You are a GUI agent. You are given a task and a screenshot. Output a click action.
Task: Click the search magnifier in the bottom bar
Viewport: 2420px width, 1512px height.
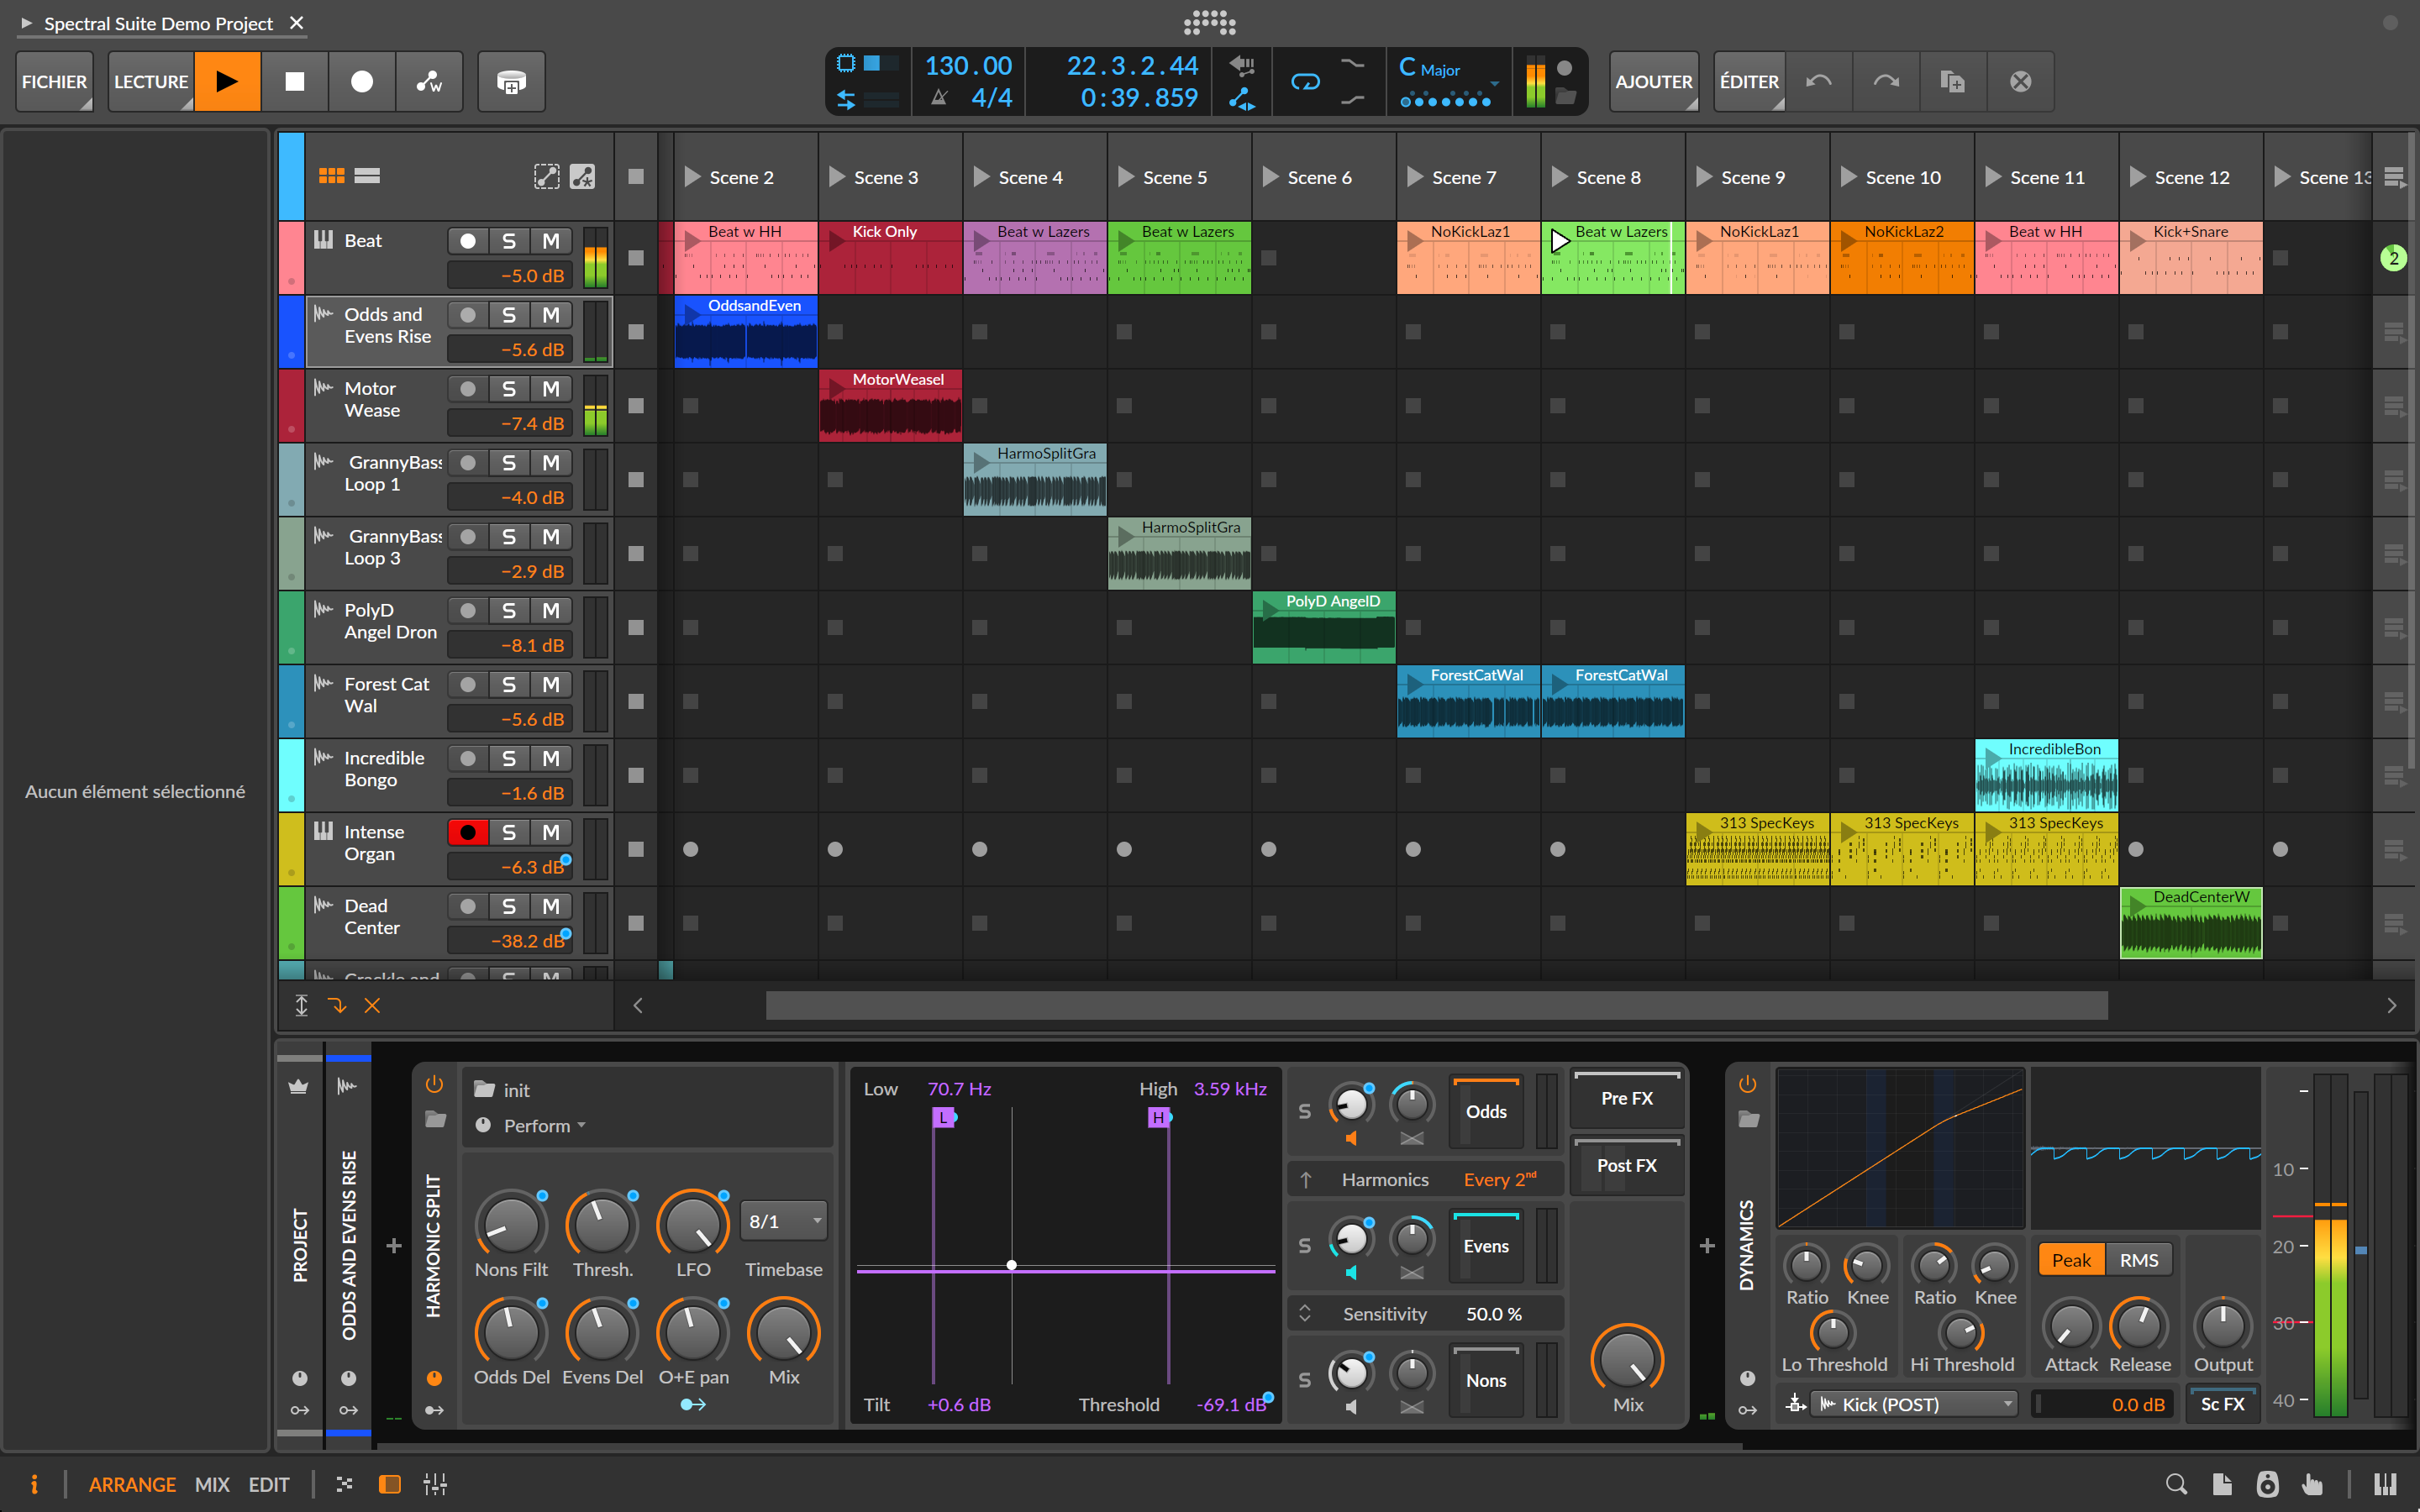(x=2175, y=1484)
